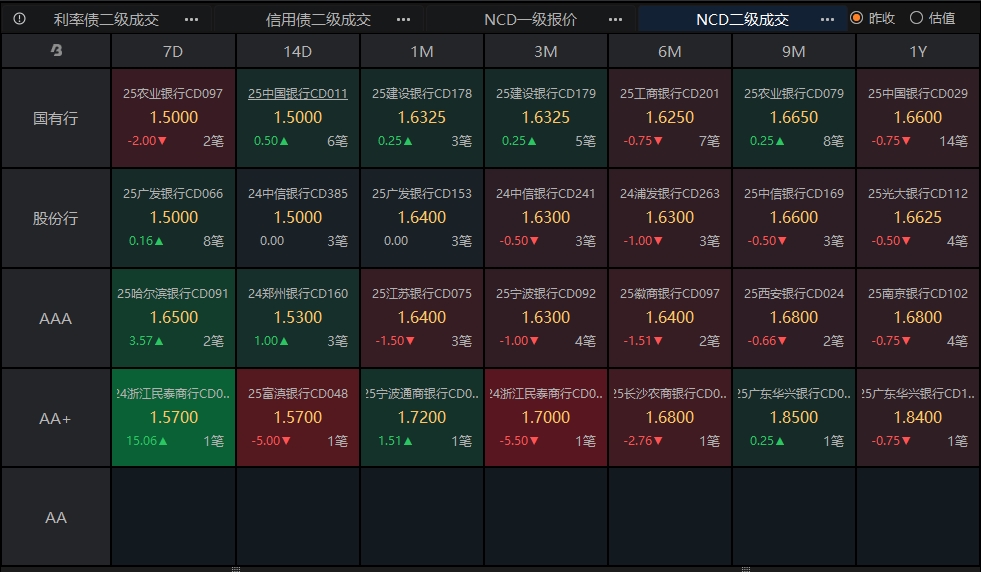Image resolution: width=981 pixels, height=572 pixels.
Task: Click the 1Y column header
Action: point(918,51)
